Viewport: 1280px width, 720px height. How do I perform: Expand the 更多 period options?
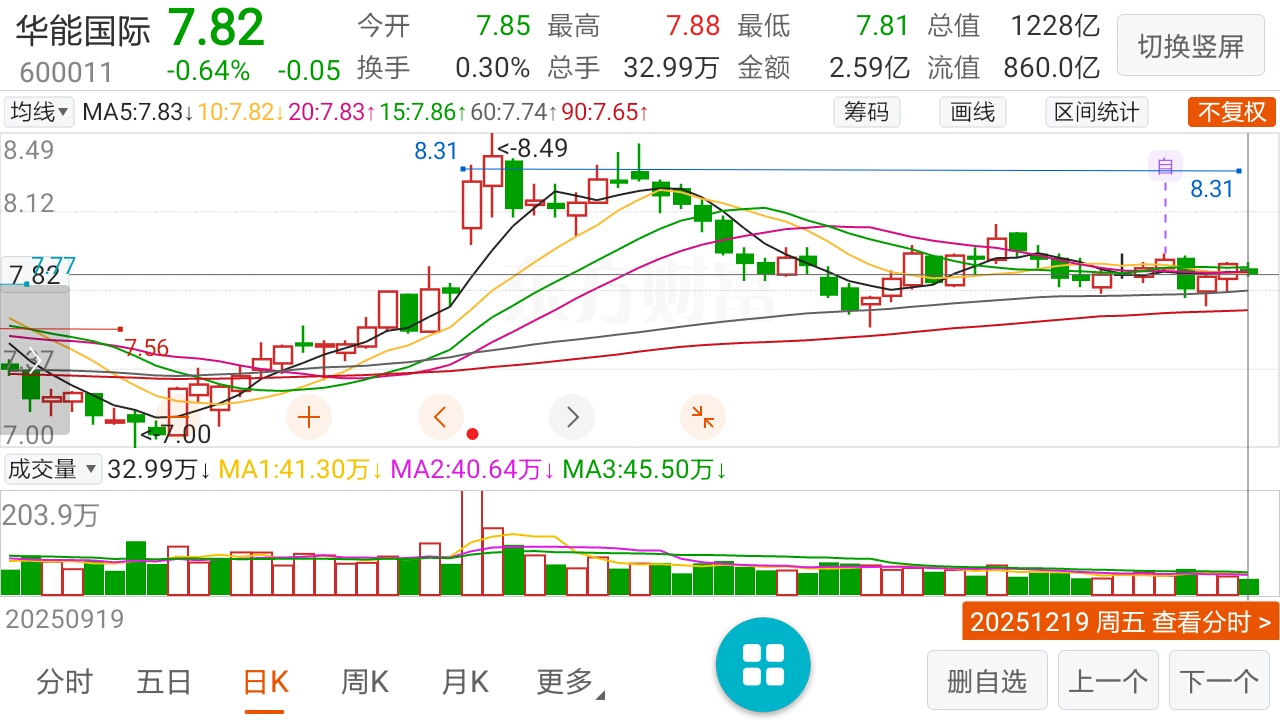click(571, 683)
